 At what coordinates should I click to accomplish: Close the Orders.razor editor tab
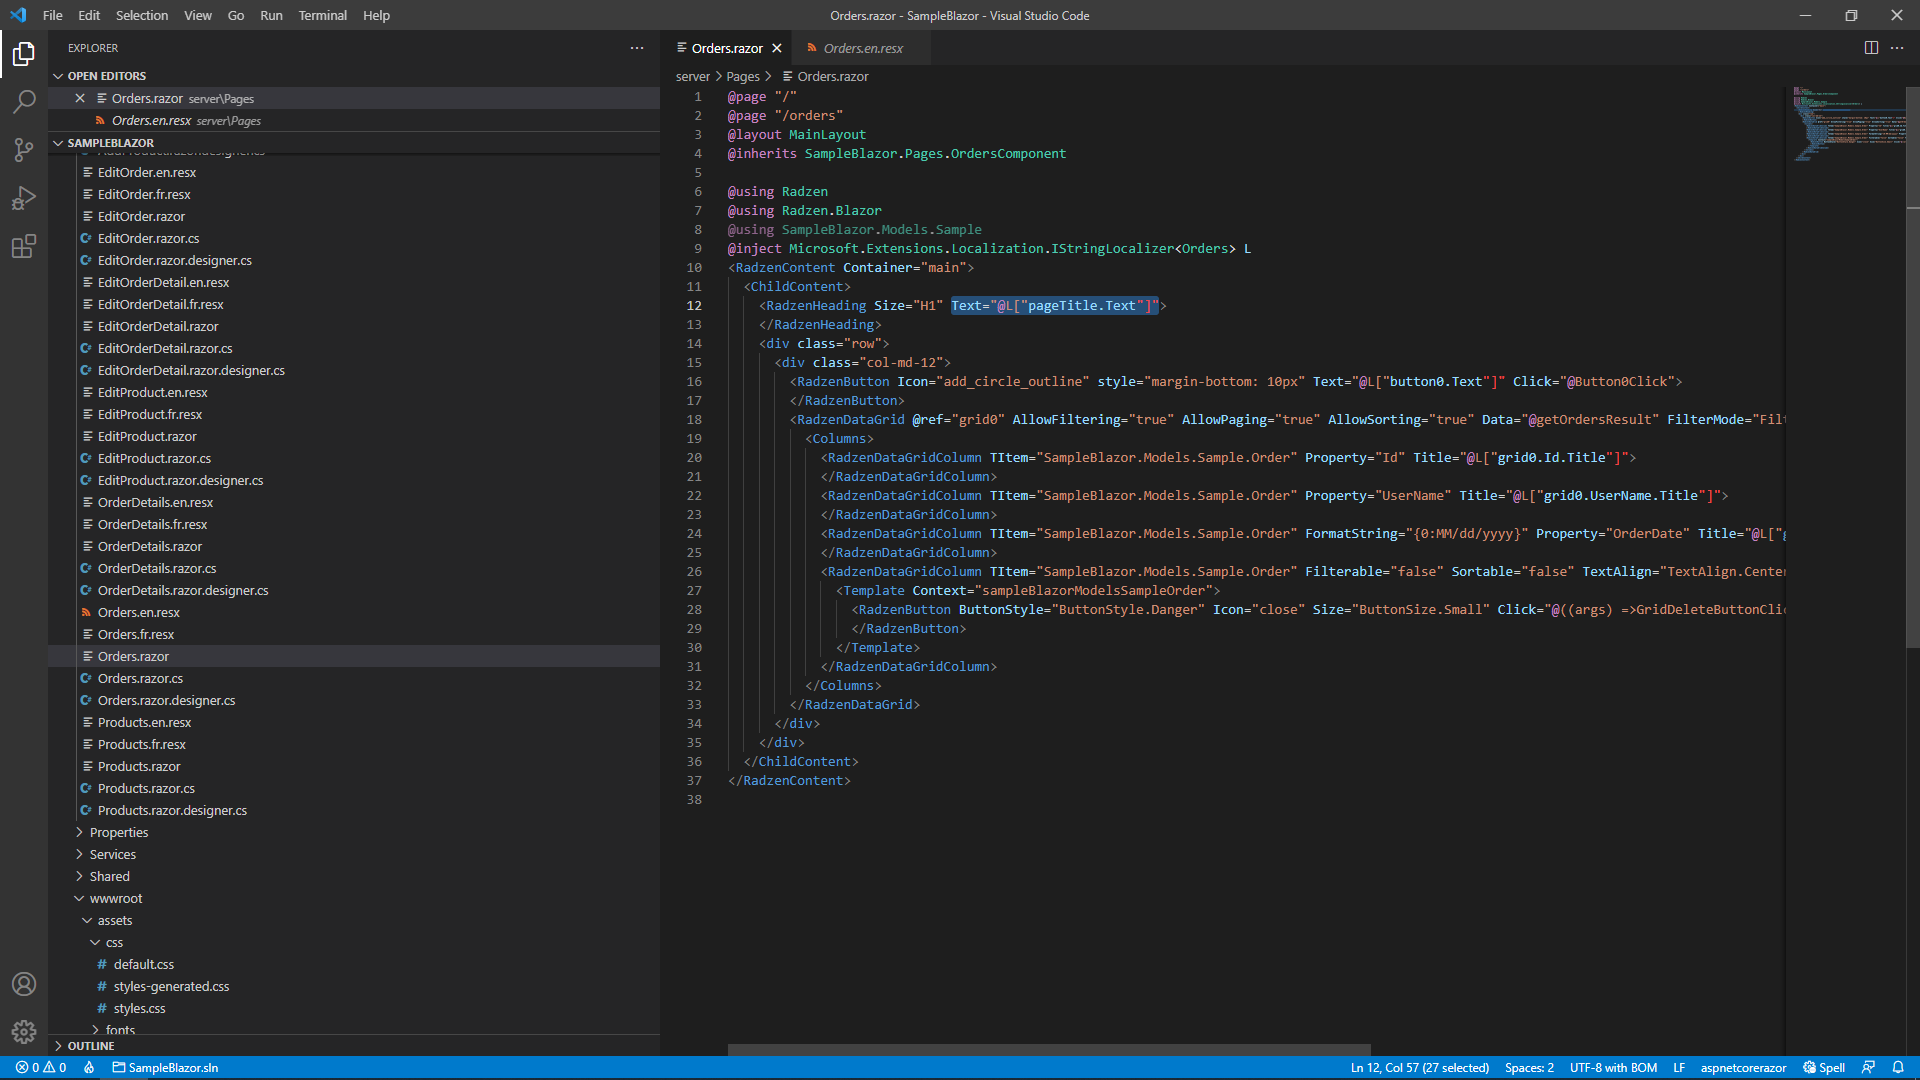pos(777,48)
